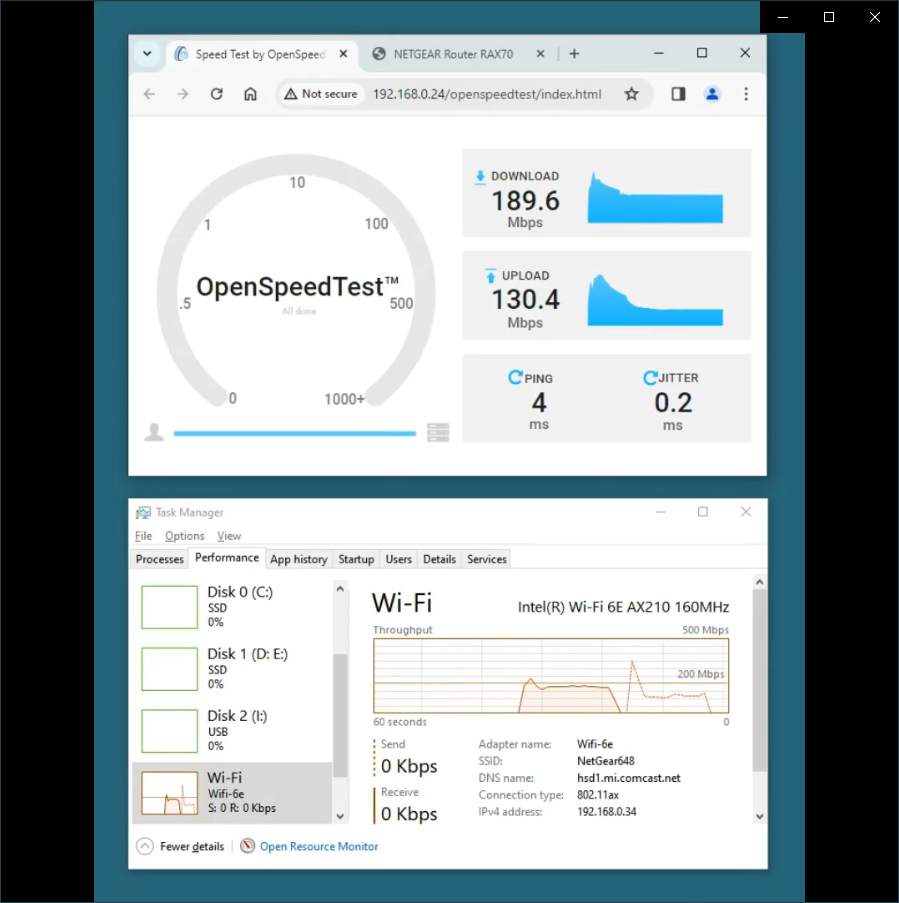Screen dimensions: 899x903
Task: Select Disk 2 (I:) USB in sidebar
Action: point(232,730)
